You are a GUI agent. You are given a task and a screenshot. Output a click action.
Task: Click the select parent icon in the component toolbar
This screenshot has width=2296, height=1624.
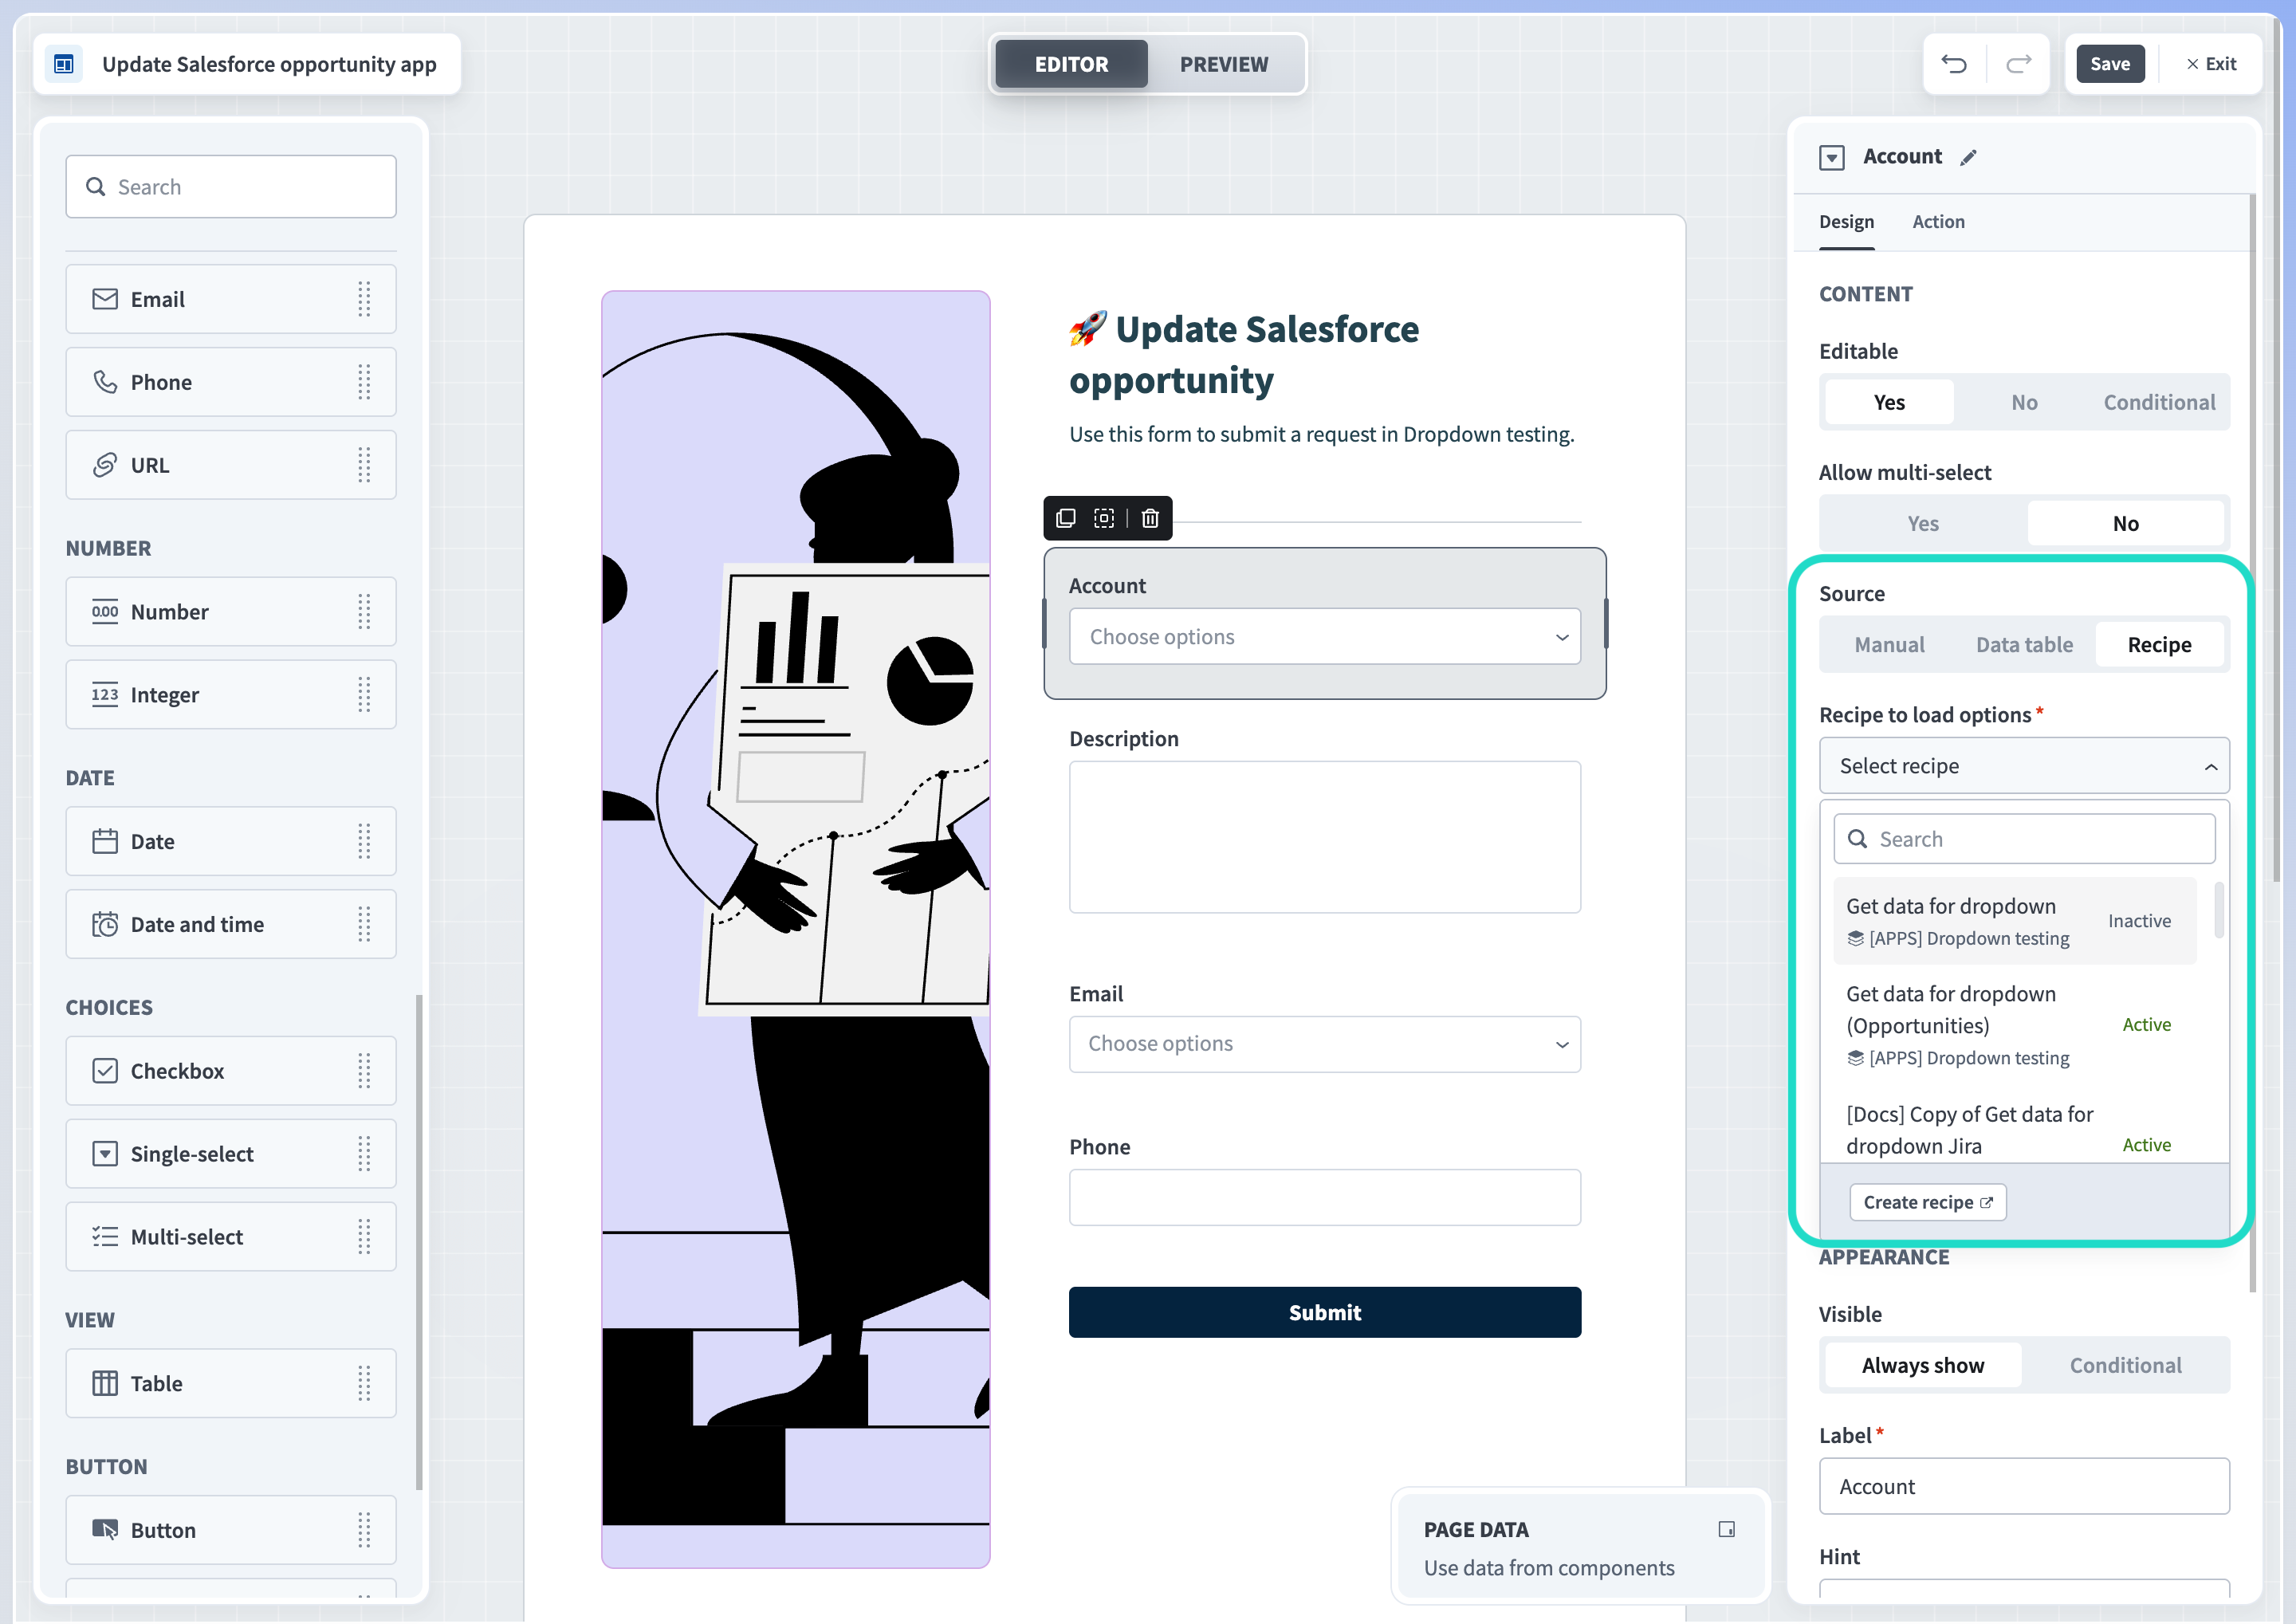pos(1104,518)
